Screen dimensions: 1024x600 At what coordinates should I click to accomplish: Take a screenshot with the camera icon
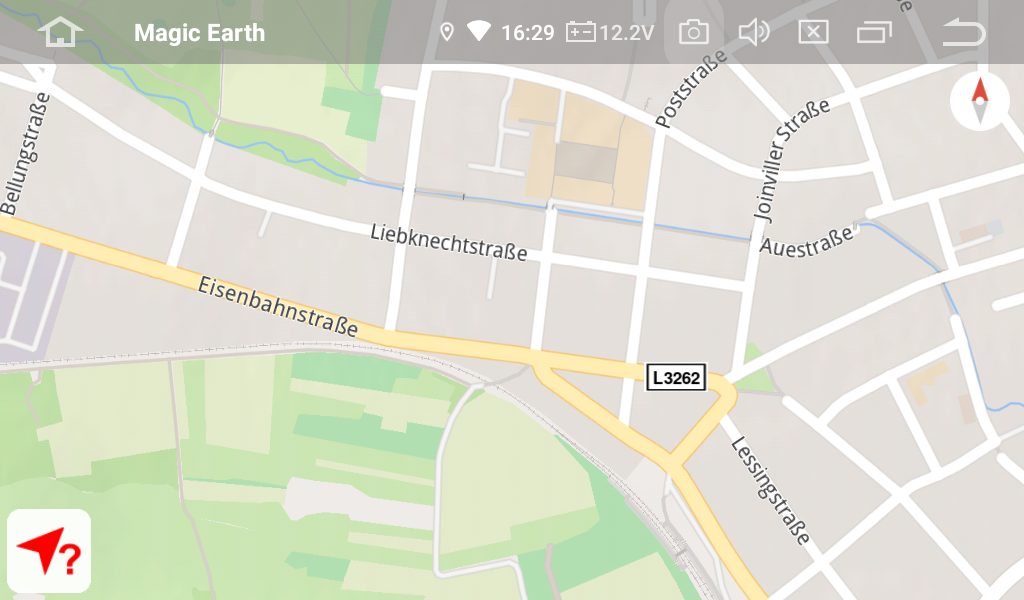click(694, 32)
